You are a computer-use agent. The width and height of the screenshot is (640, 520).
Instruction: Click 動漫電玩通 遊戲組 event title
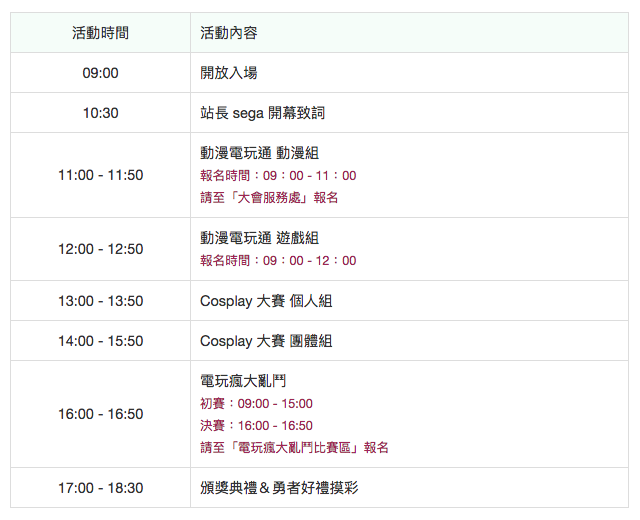pos(259,238)
